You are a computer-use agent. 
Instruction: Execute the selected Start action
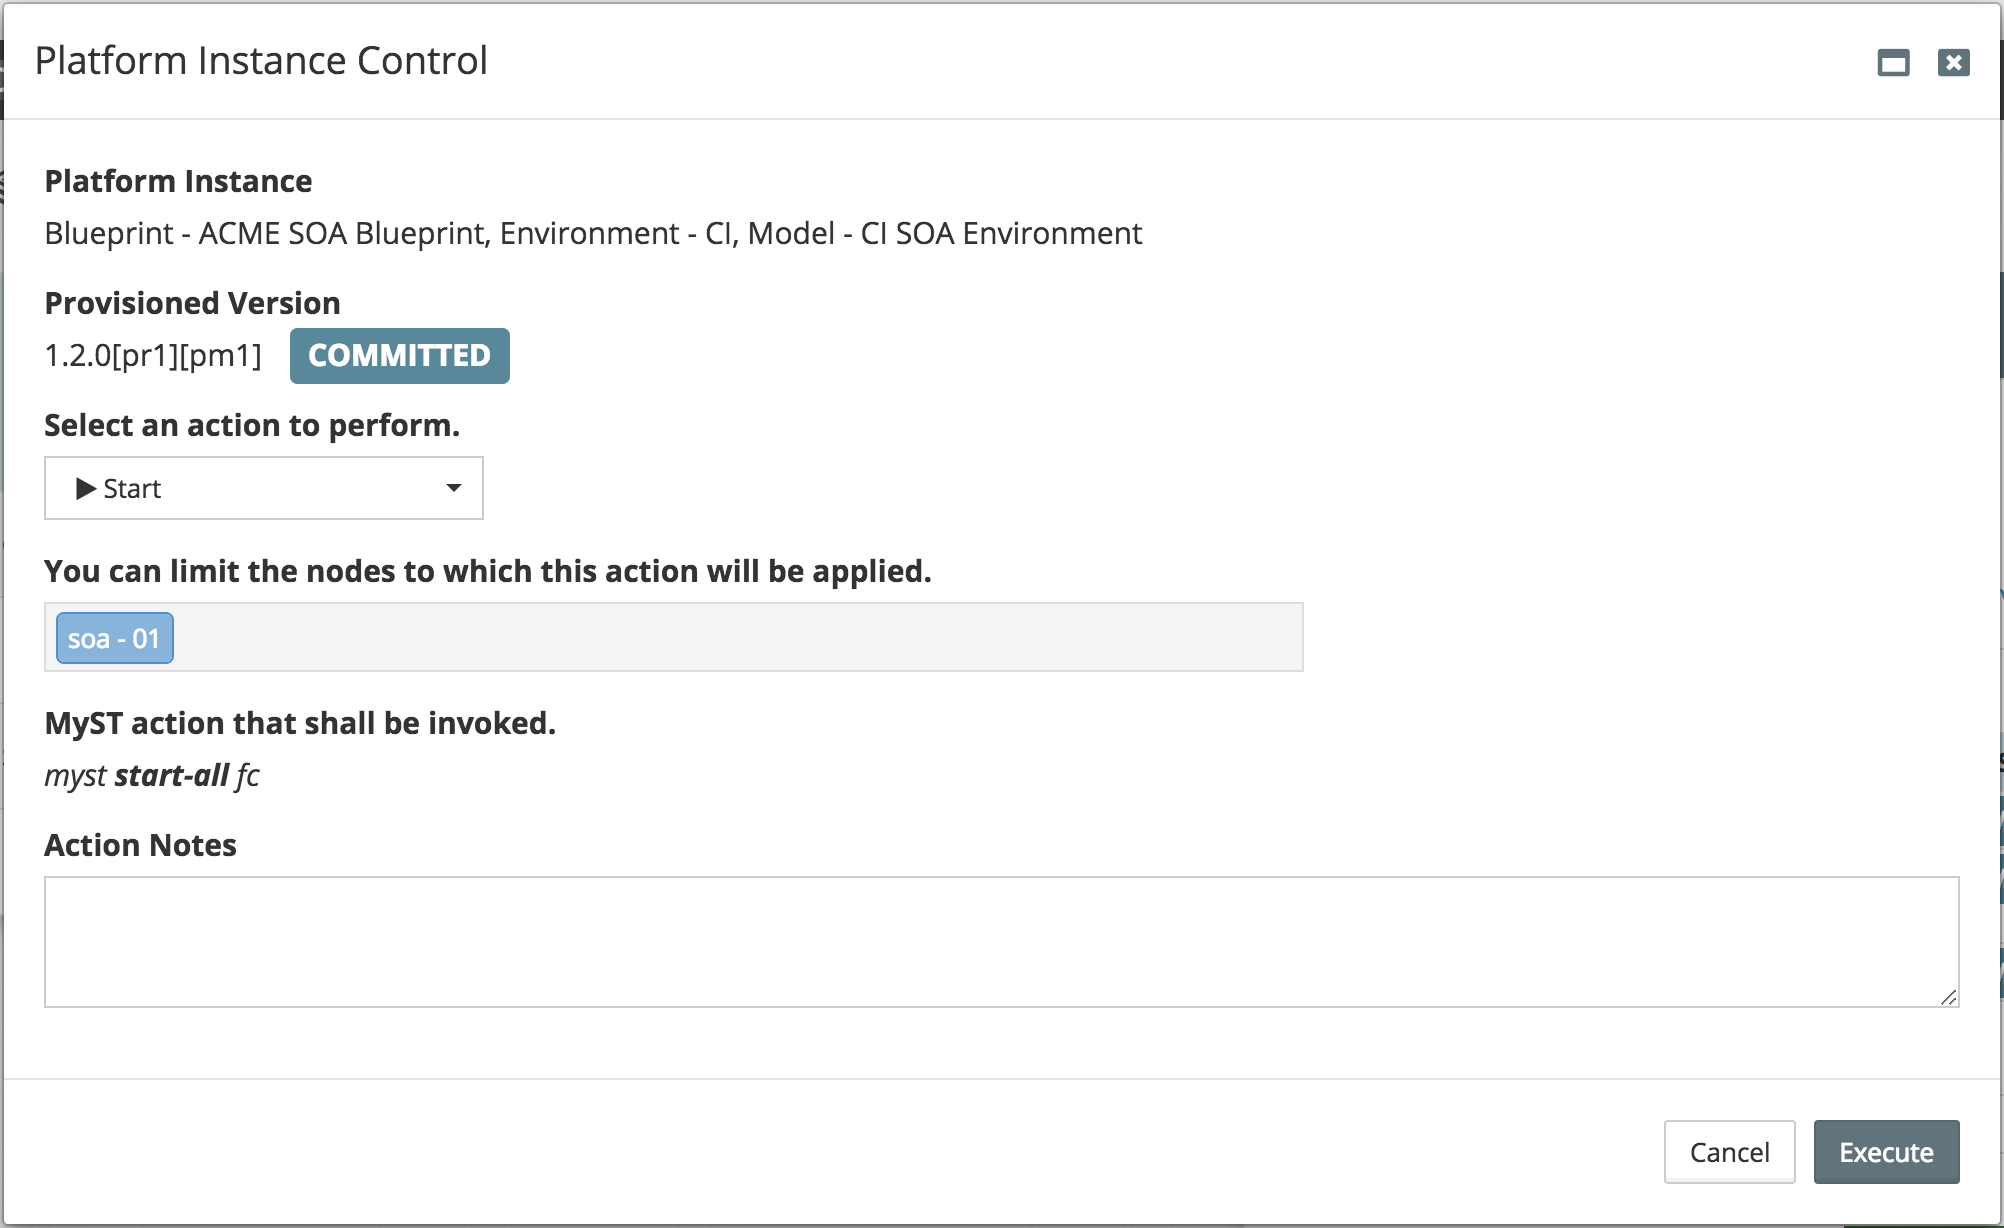coord(1886,1152)
